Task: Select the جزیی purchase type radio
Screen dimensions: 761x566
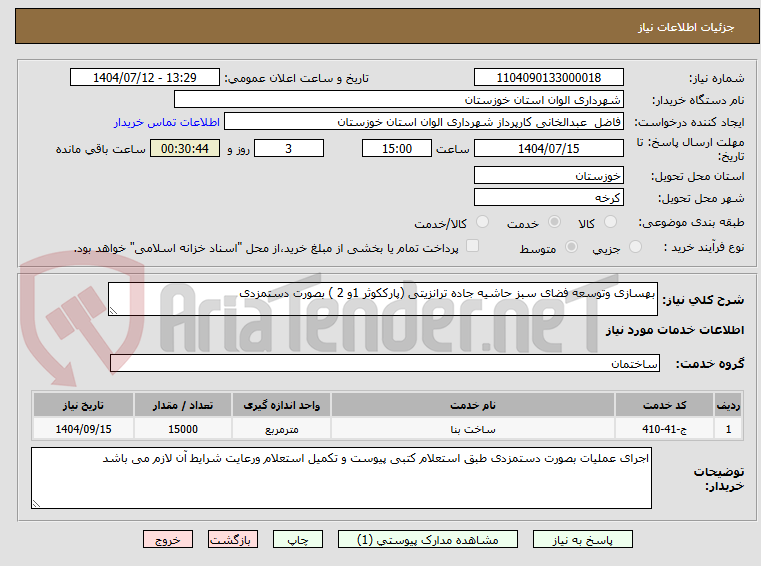Action: (x=635, y=247)
